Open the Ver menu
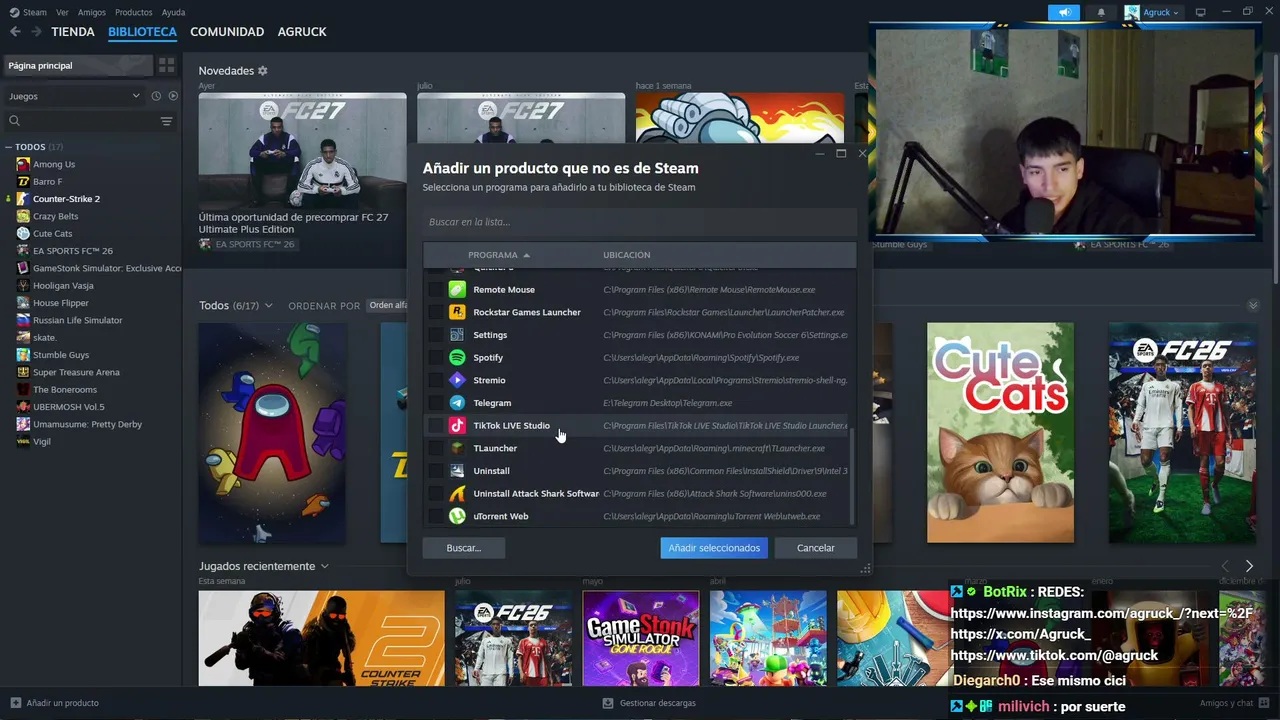This screenshot has width=1280, height=720. coord(62,12)
